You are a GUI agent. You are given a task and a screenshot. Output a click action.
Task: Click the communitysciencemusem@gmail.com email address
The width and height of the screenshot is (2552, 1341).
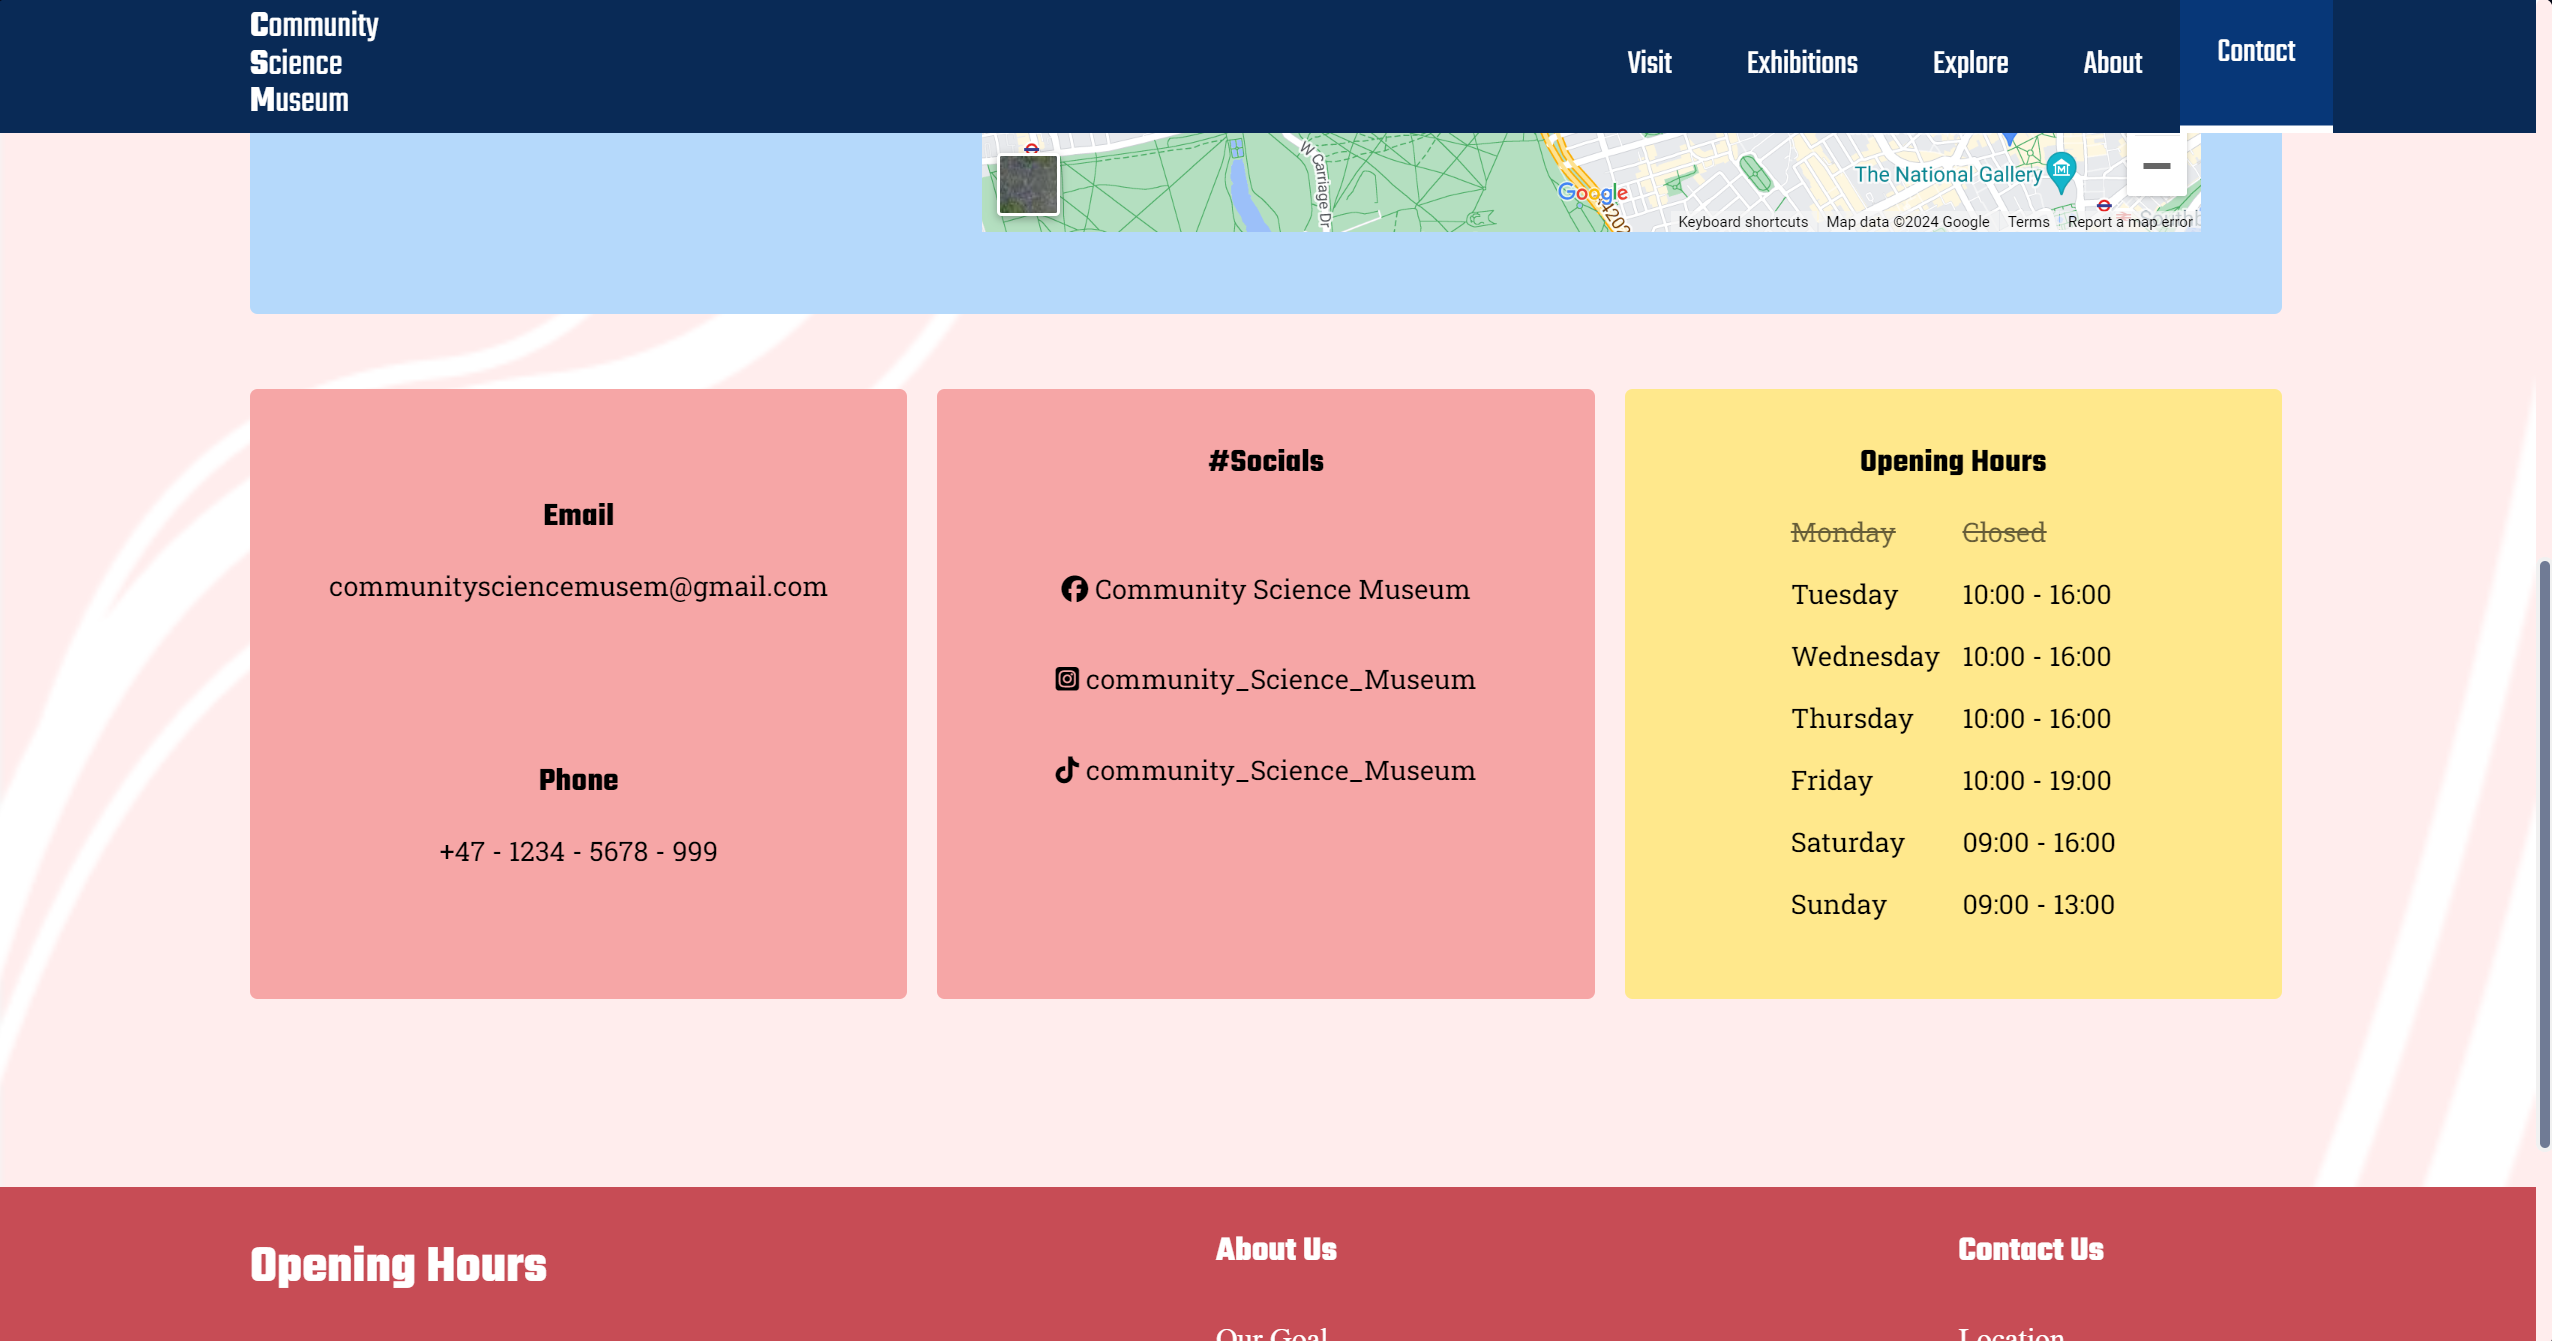pyautogui.click(x=578, y=587)
